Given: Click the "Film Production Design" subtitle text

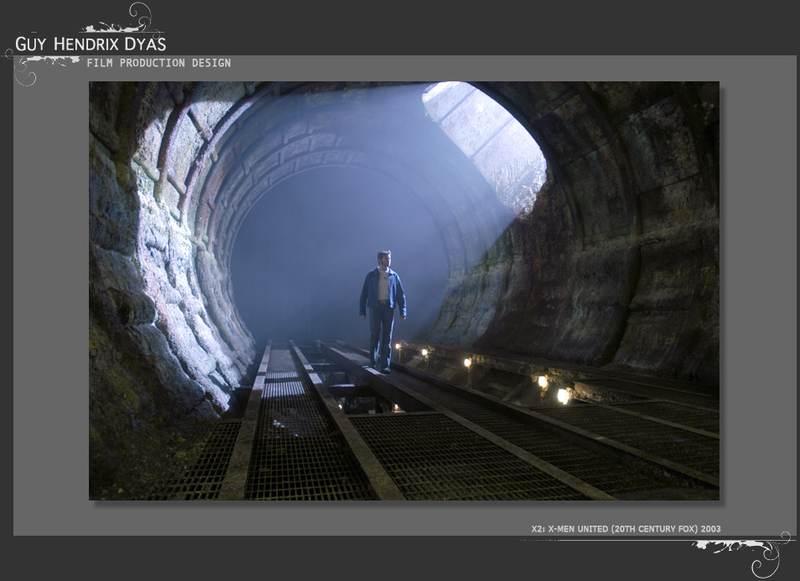Looking at the screenshot, I should 159,63.
